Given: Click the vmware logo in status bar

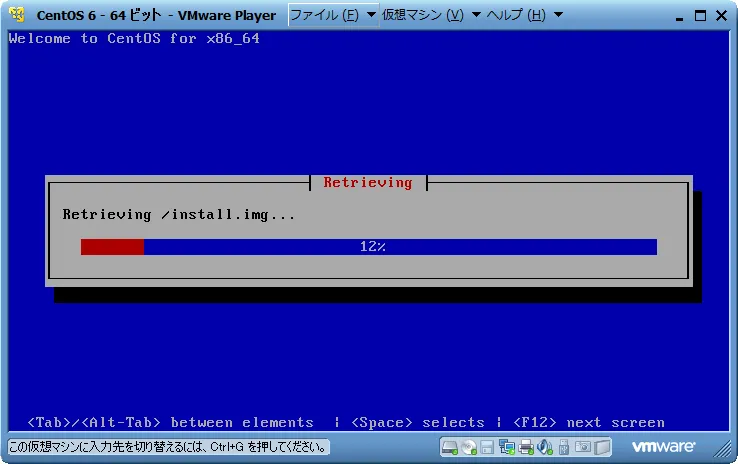Looking at the screenshot, I should point(663,447).
